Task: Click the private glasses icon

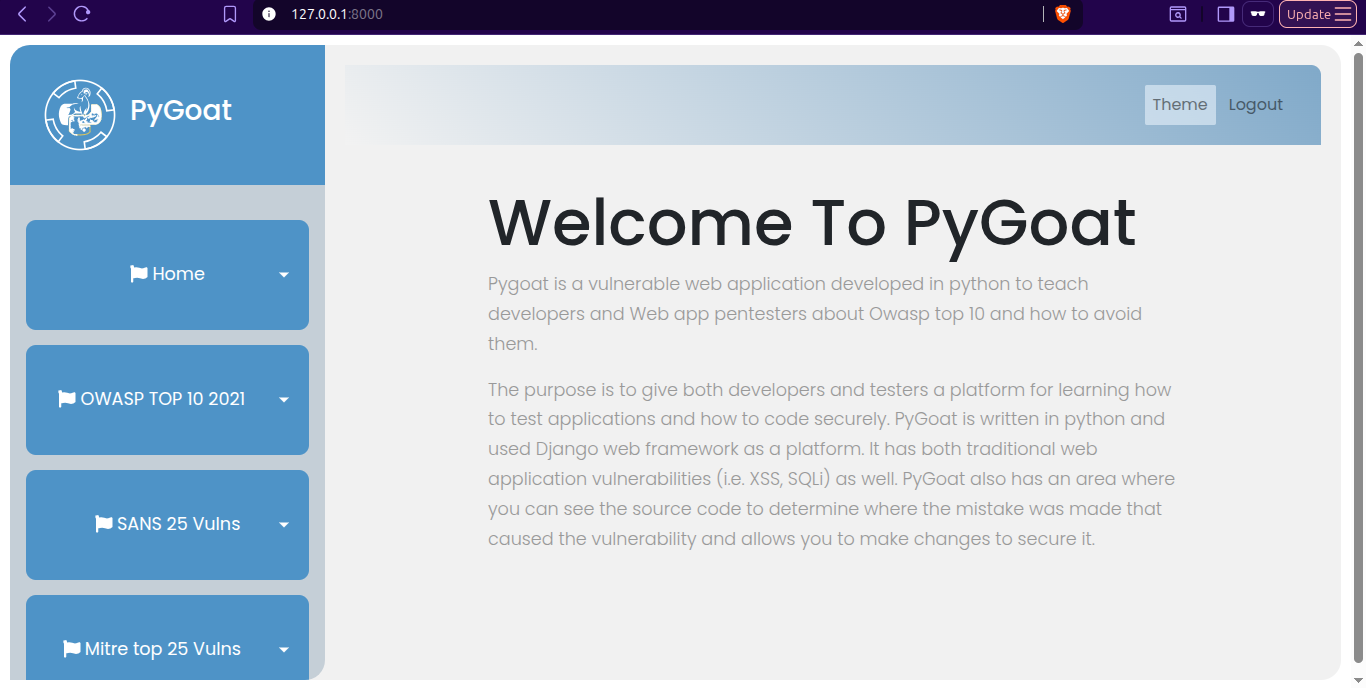Action: [1258, 14]
